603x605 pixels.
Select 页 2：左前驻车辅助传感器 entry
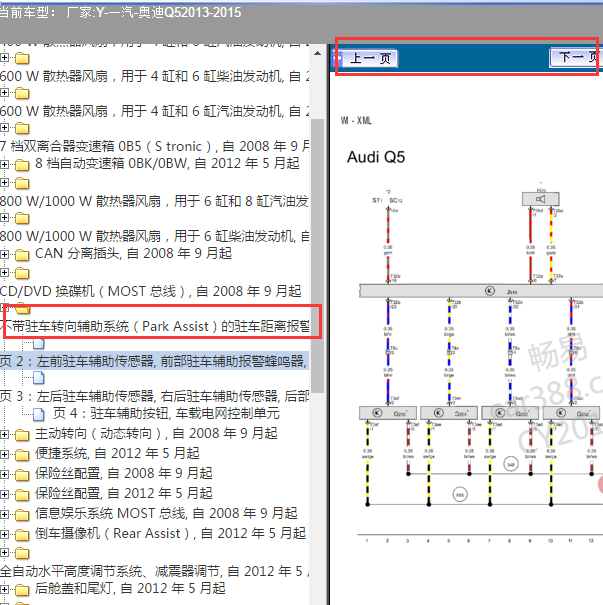coord(154,362)
